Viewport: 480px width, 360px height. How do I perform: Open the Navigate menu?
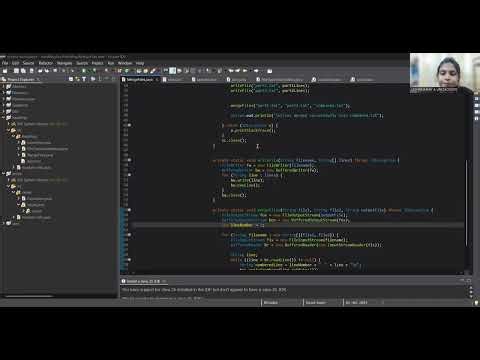[65, 63]
